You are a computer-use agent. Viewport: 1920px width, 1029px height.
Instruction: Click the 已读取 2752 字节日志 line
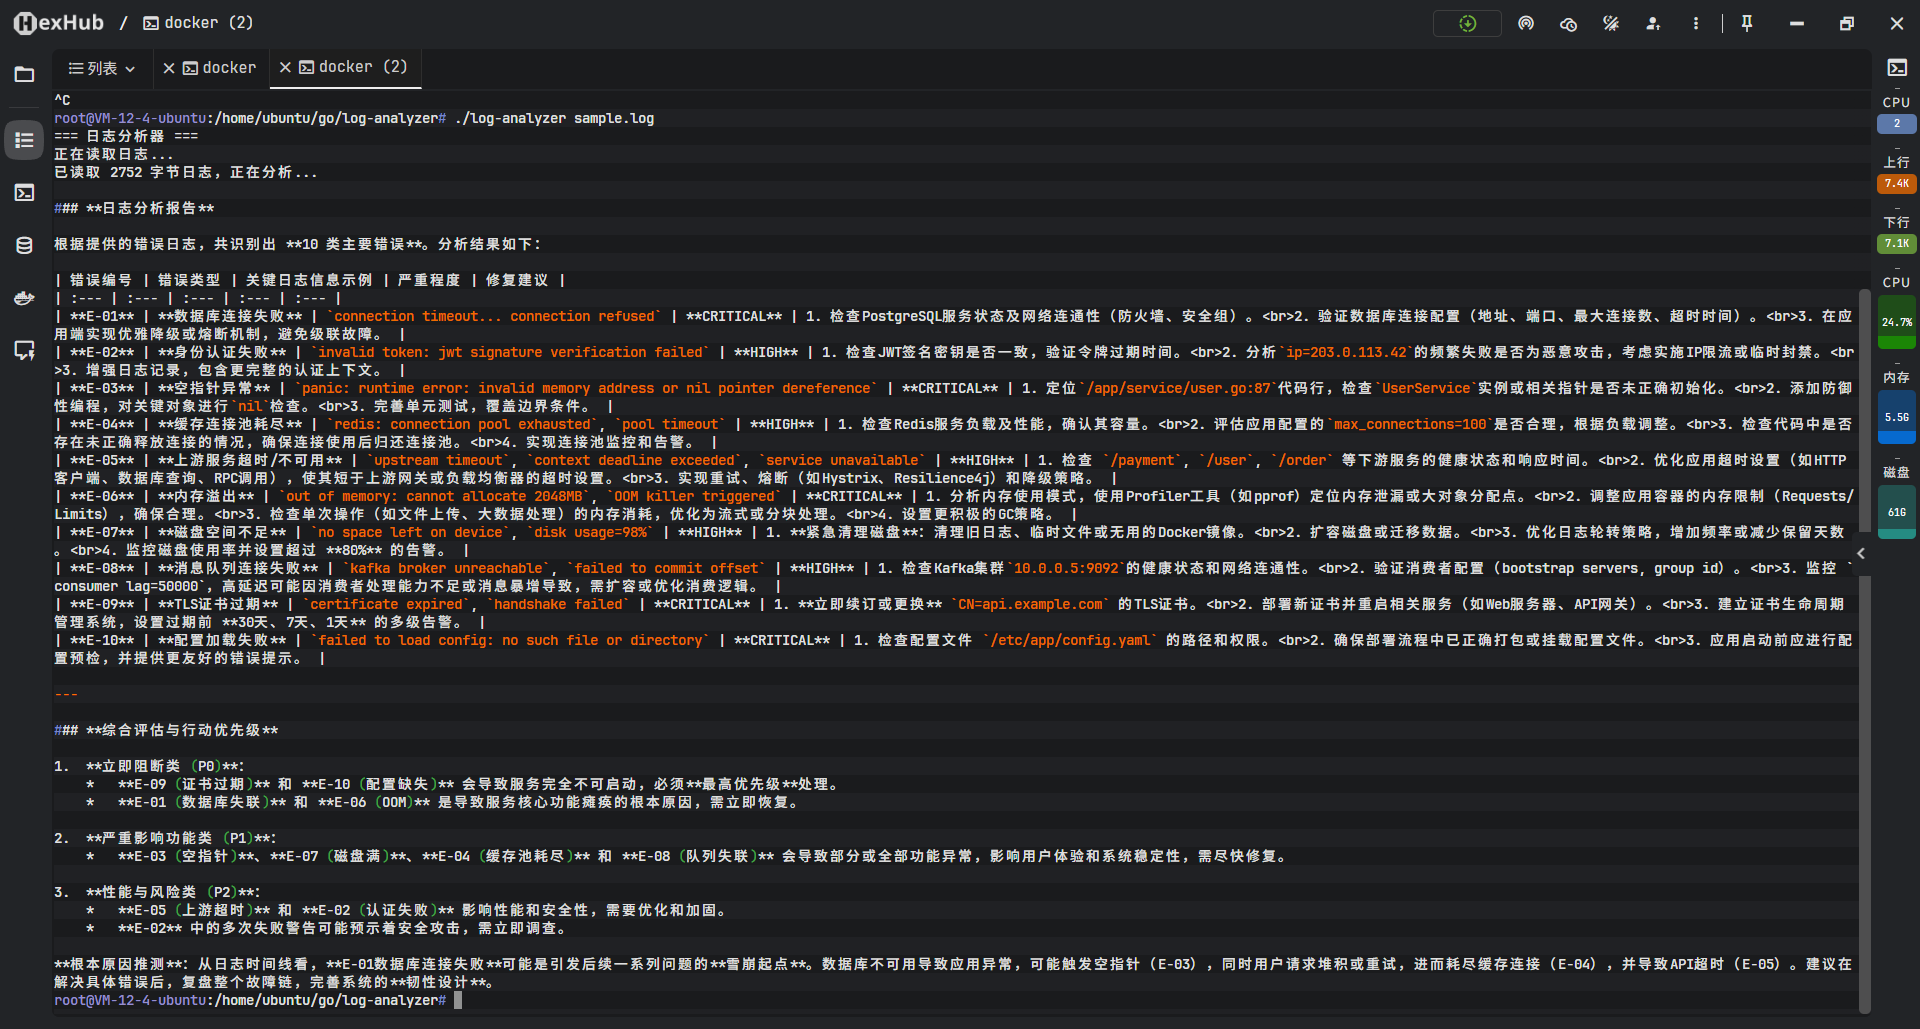pyautogui.click(x=186, y=172)
